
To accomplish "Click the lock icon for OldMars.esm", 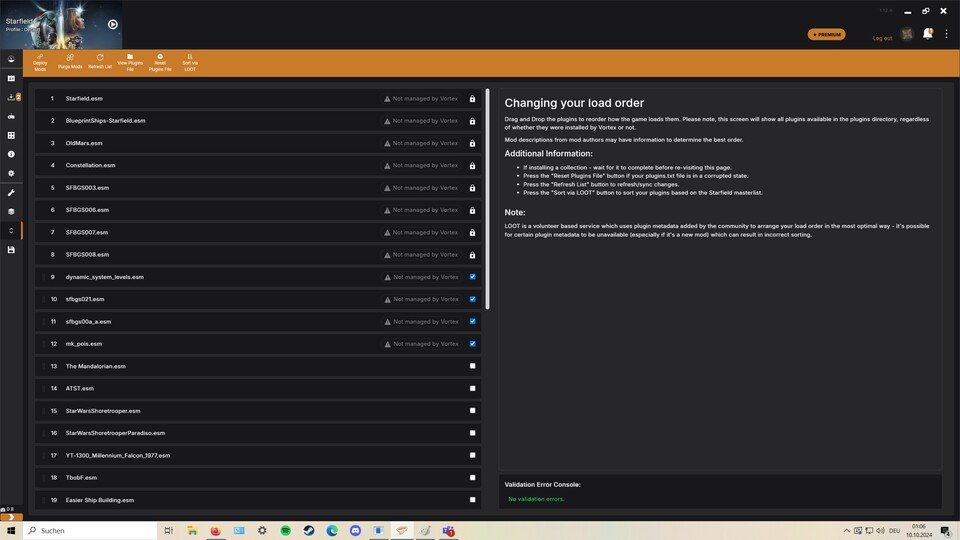I will tap(472, 143).
